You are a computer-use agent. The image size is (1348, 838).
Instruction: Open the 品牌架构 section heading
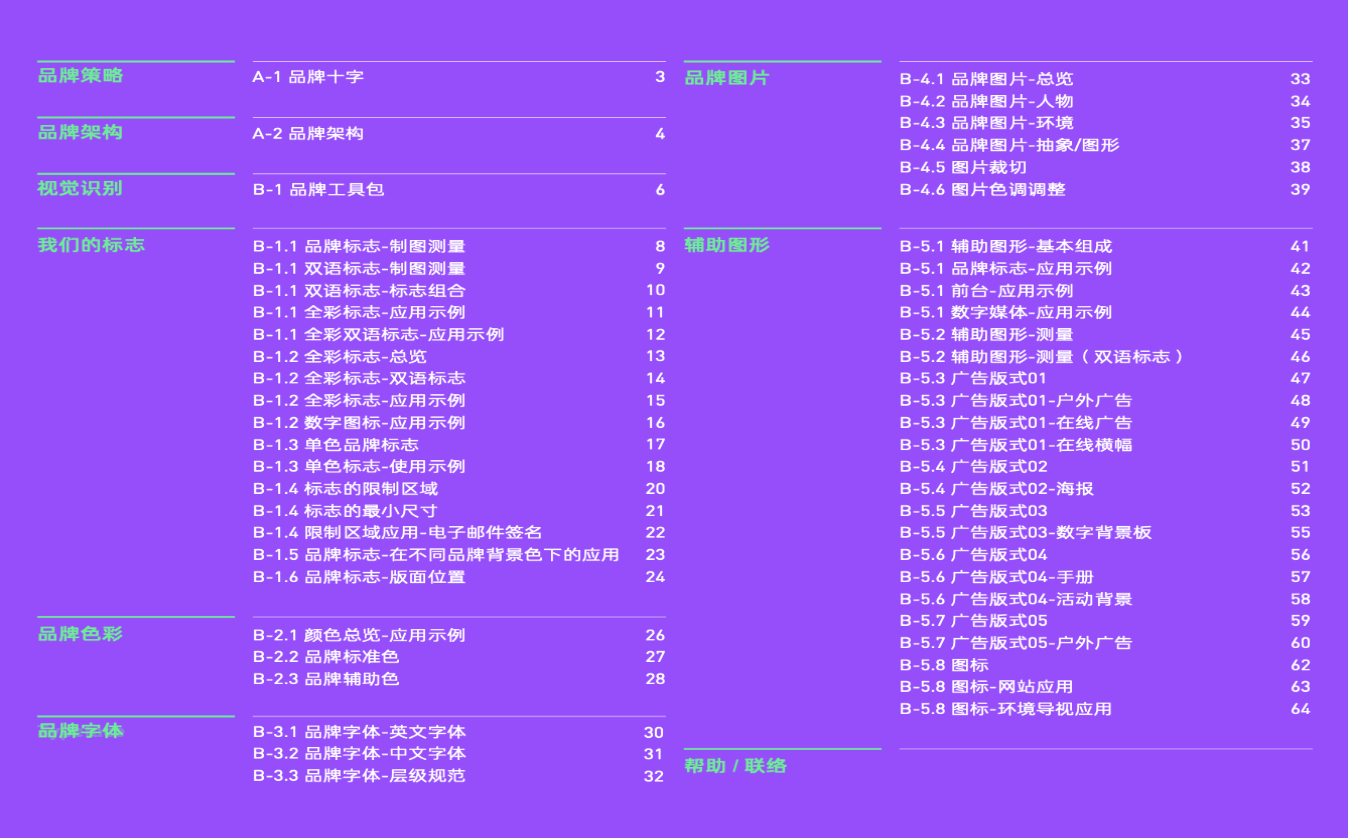80,132
